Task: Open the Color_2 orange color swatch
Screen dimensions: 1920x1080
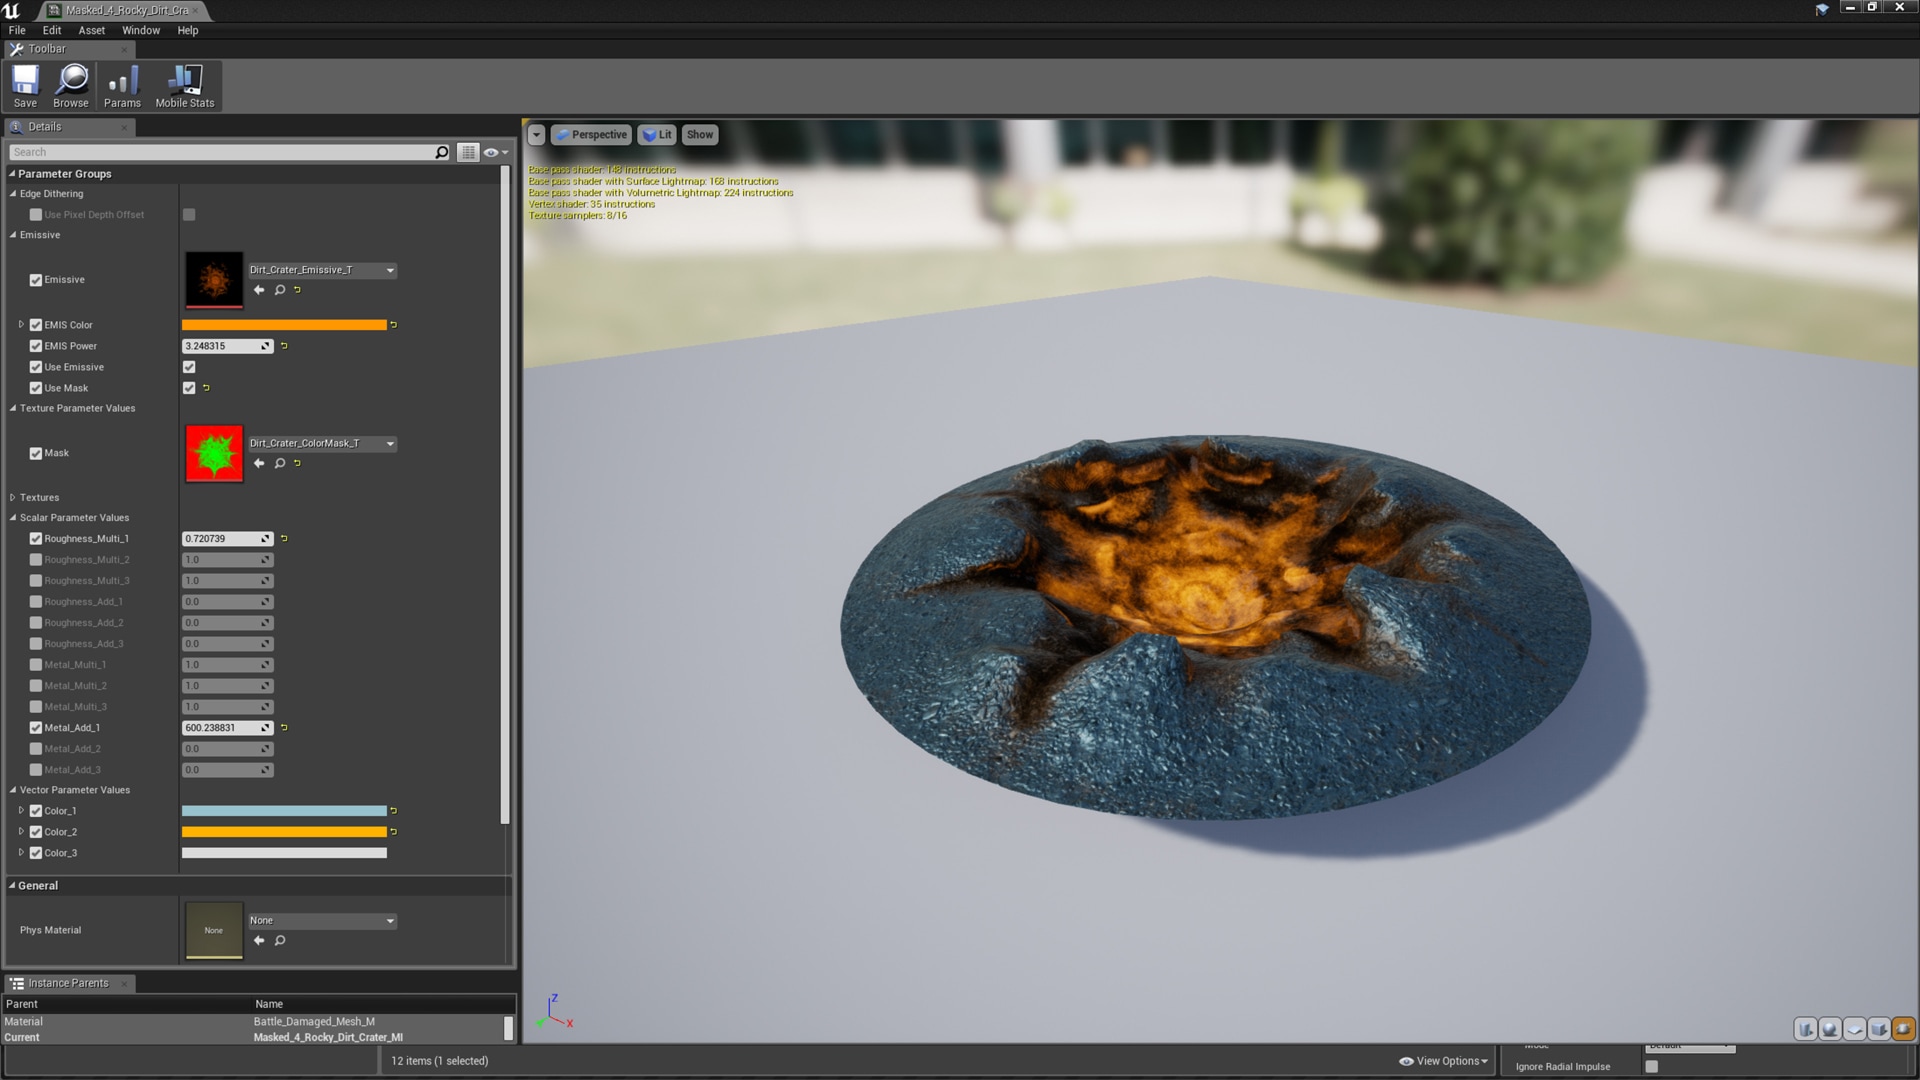Action: (x=284, y=832)
